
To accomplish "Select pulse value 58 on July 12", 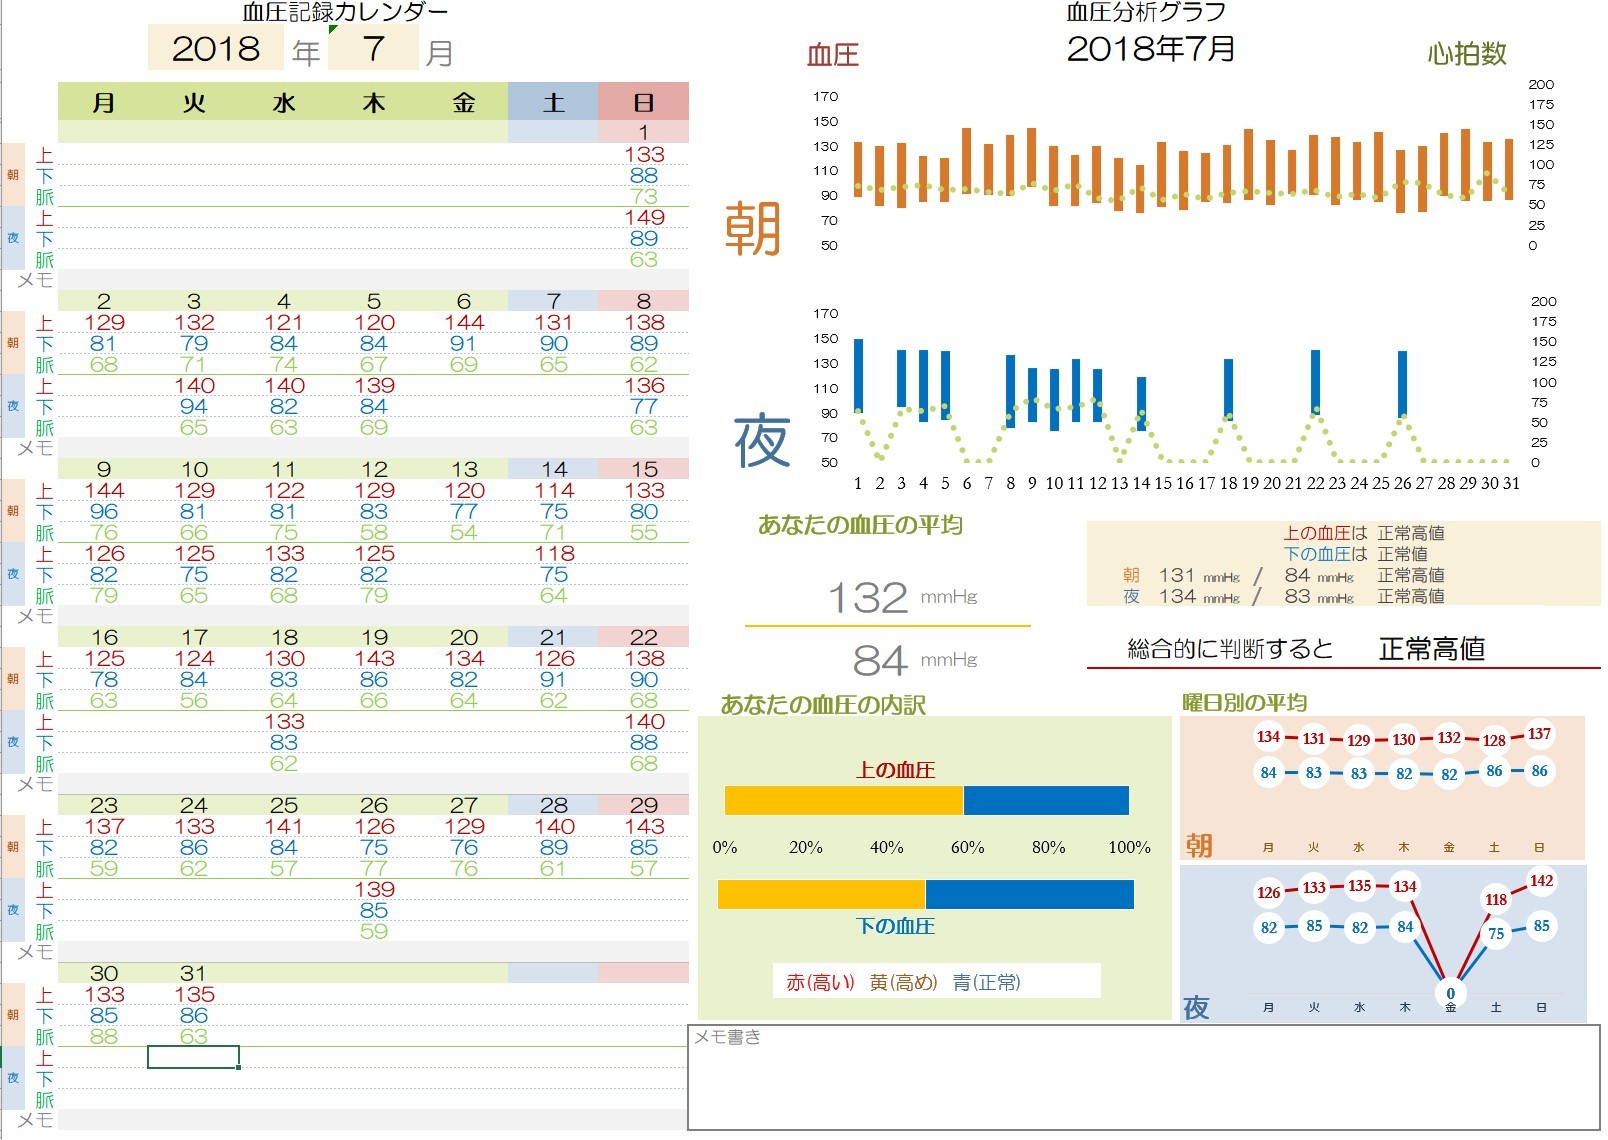I will click(x=374, y=532).
